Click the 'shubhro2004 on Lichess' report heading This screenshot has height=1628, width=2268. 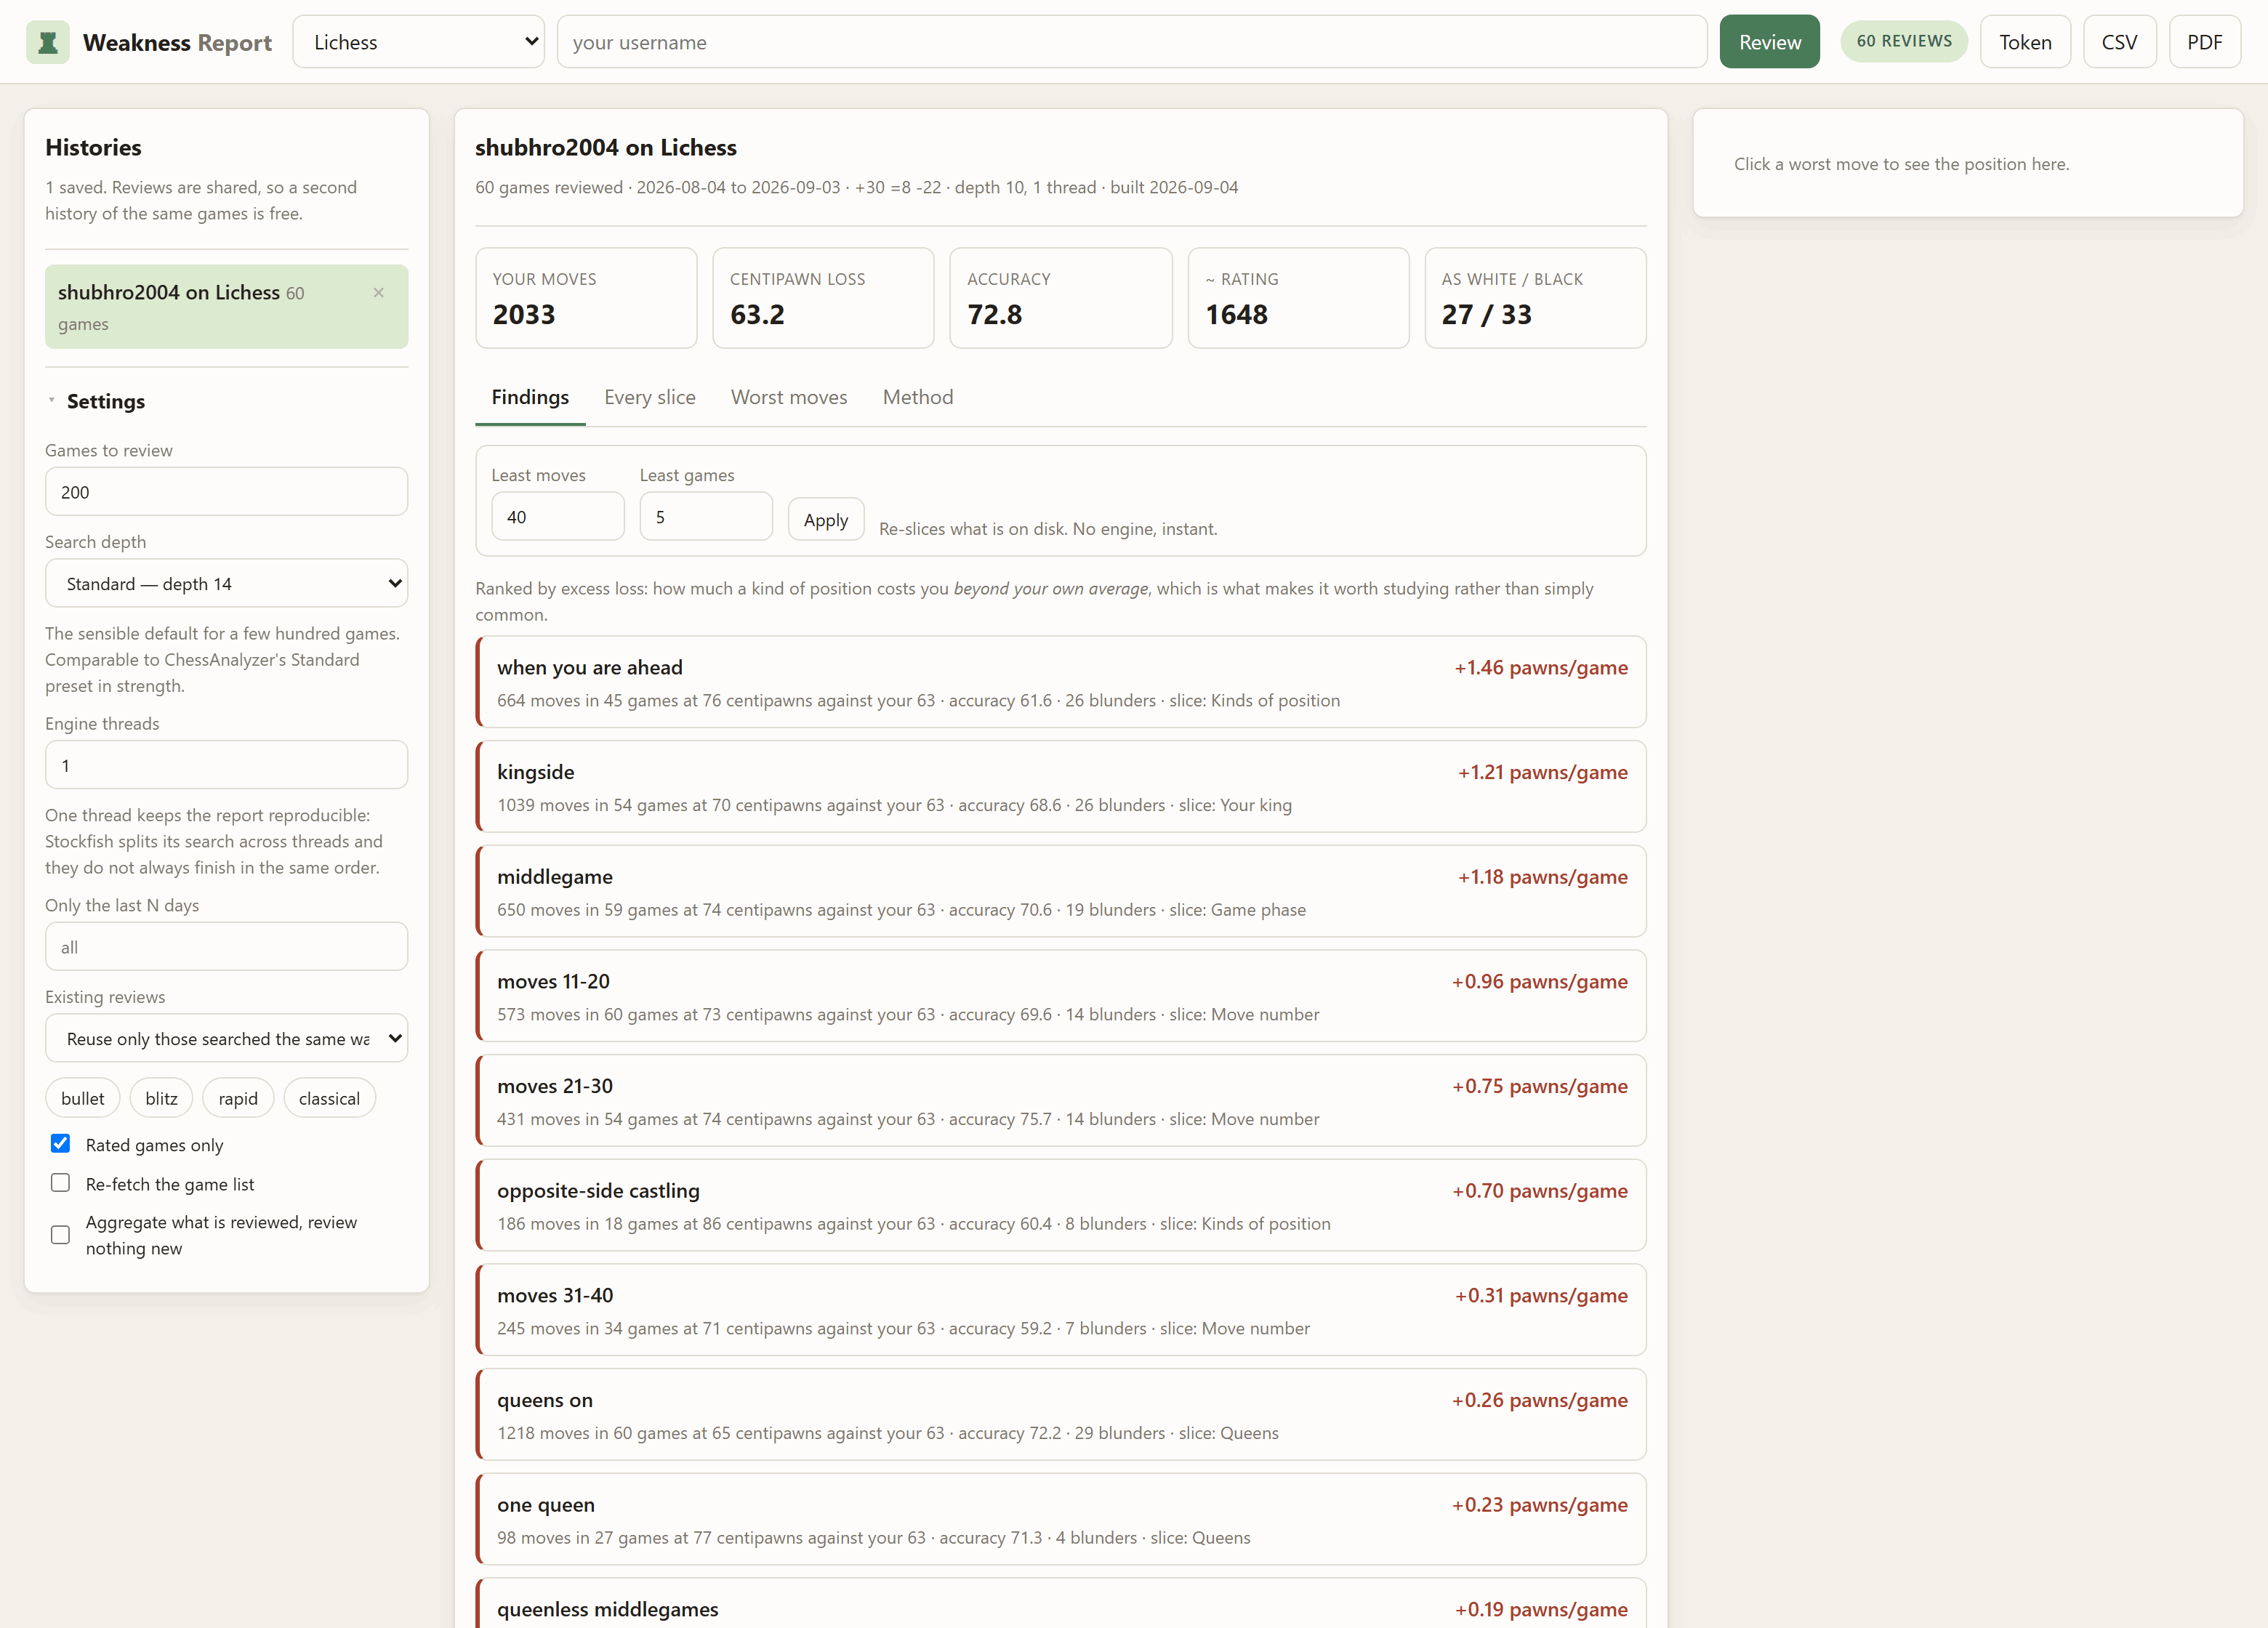click(x=606, y=148)
